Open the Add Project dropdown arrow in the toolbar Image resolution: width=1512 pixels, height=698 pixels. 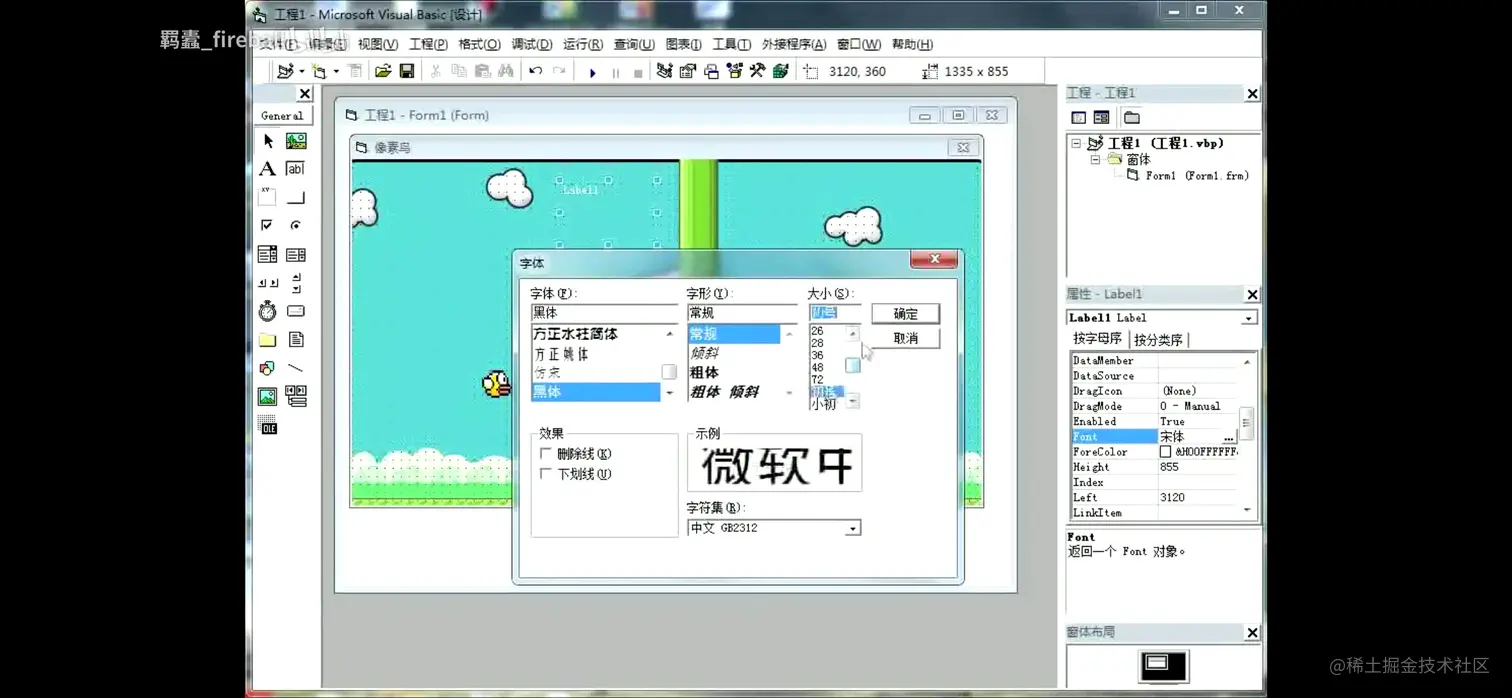(301, 72)
